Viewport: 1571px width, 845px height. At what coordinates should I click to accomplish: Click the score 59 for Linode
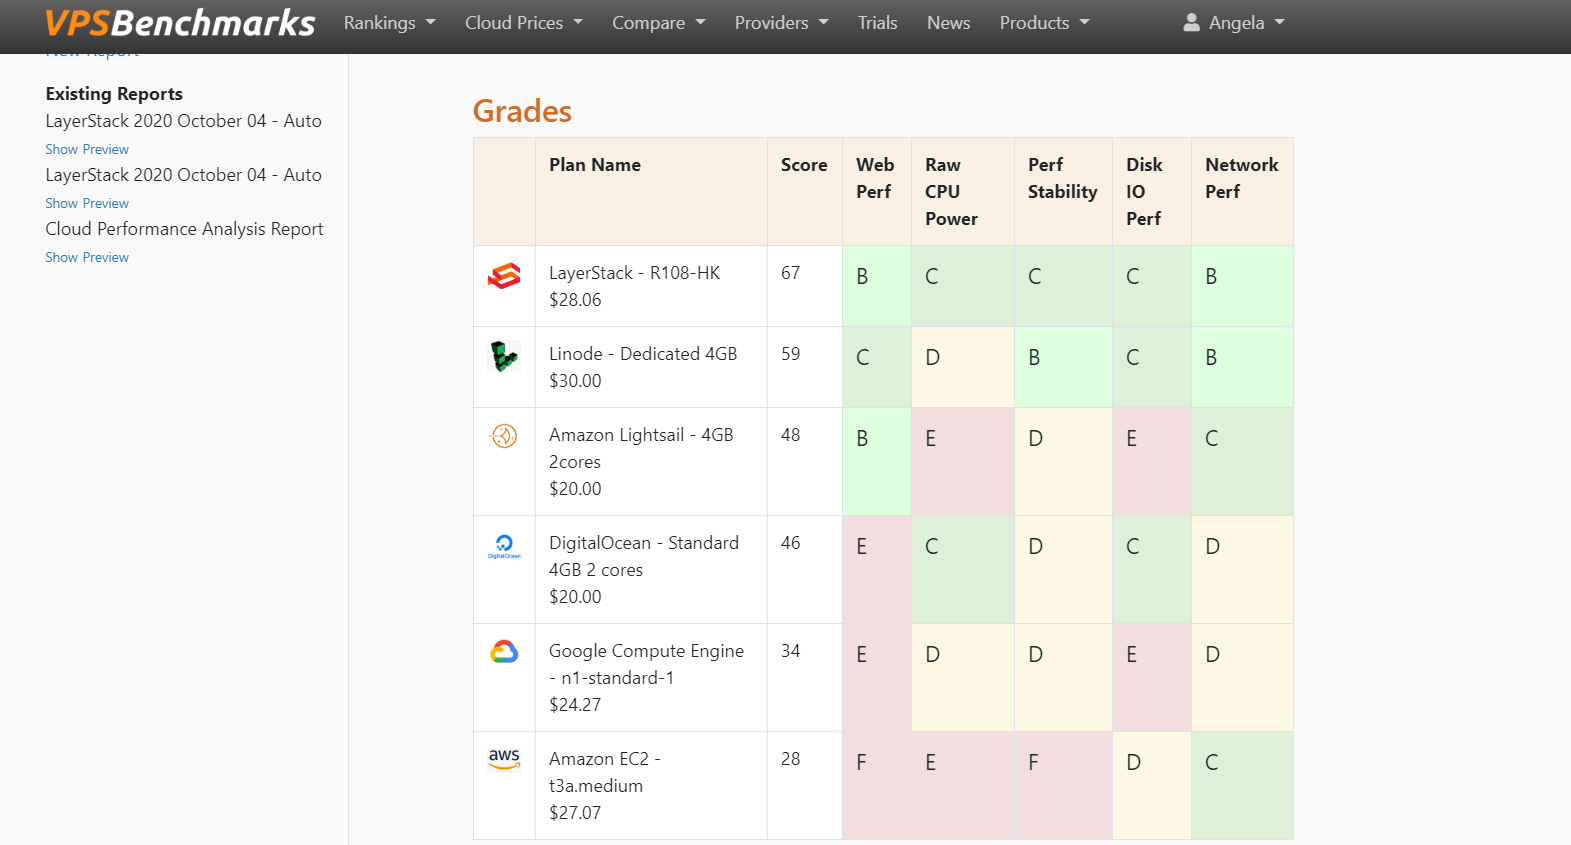pos(790,354)
